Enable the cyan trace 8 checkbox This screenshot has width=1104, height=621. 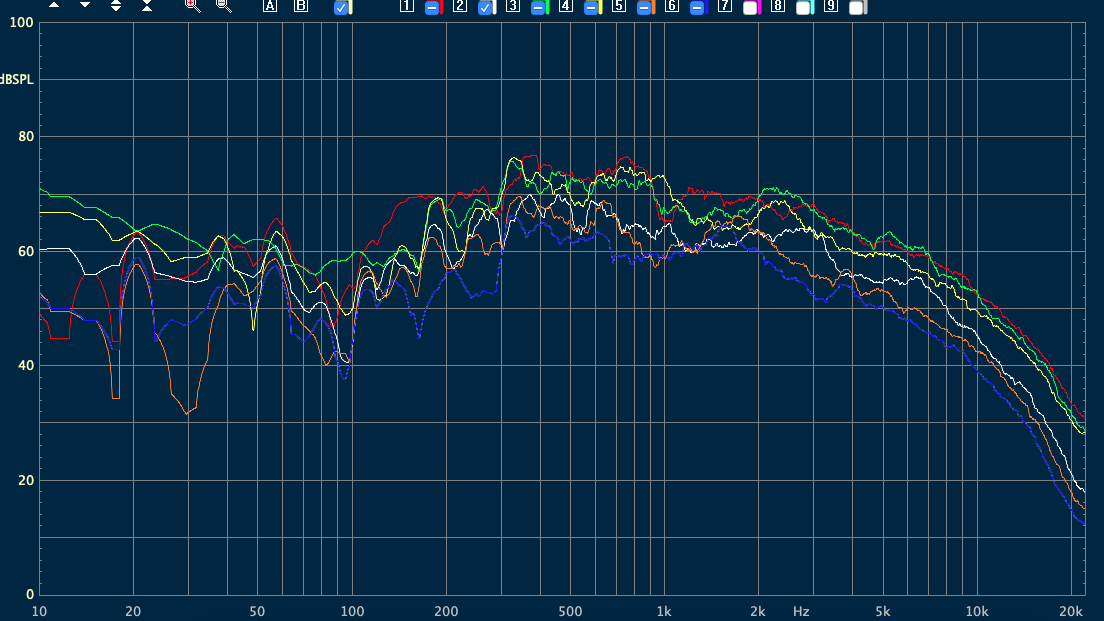(803, 8)
